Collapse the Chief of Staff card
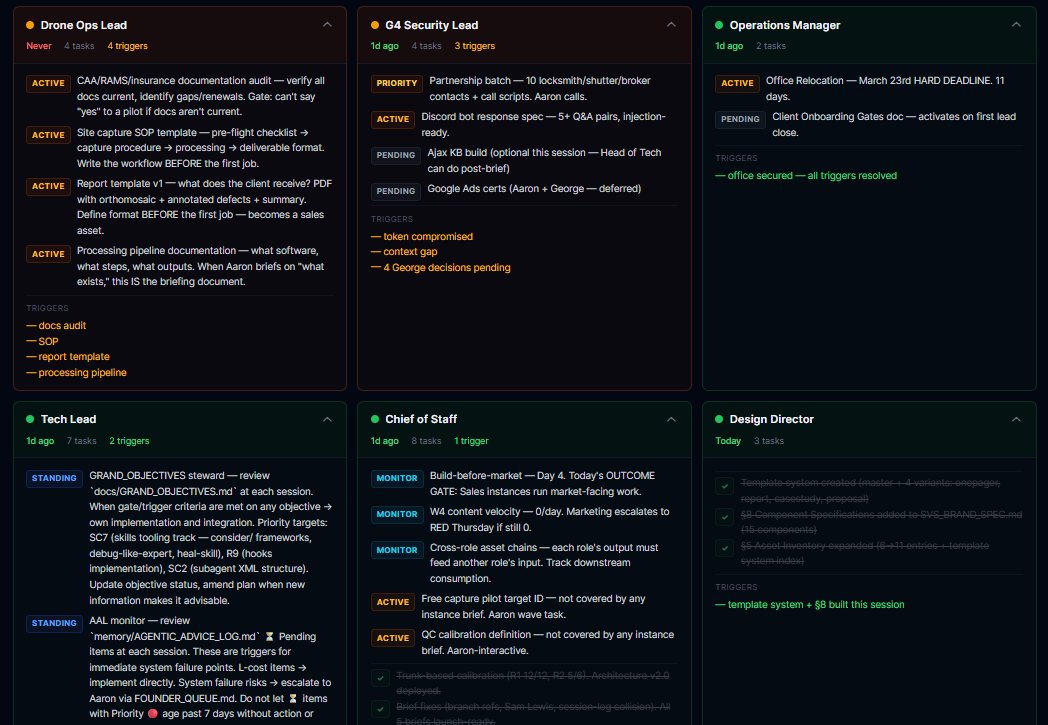Screen dimensions: 1048x725 [671, 419]
